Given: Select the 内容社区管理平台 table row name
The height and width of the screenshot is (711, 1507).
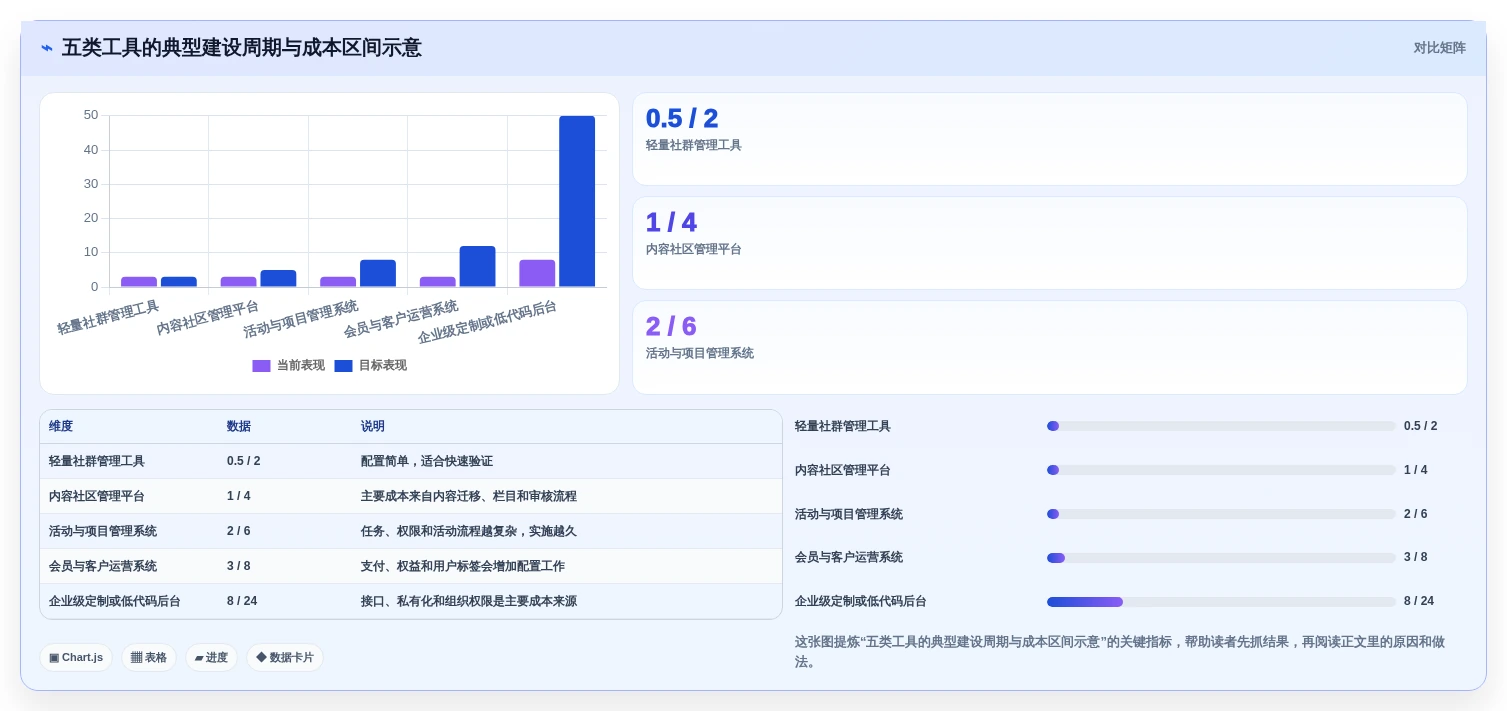Looking at the screenshot, I should 97,496.
